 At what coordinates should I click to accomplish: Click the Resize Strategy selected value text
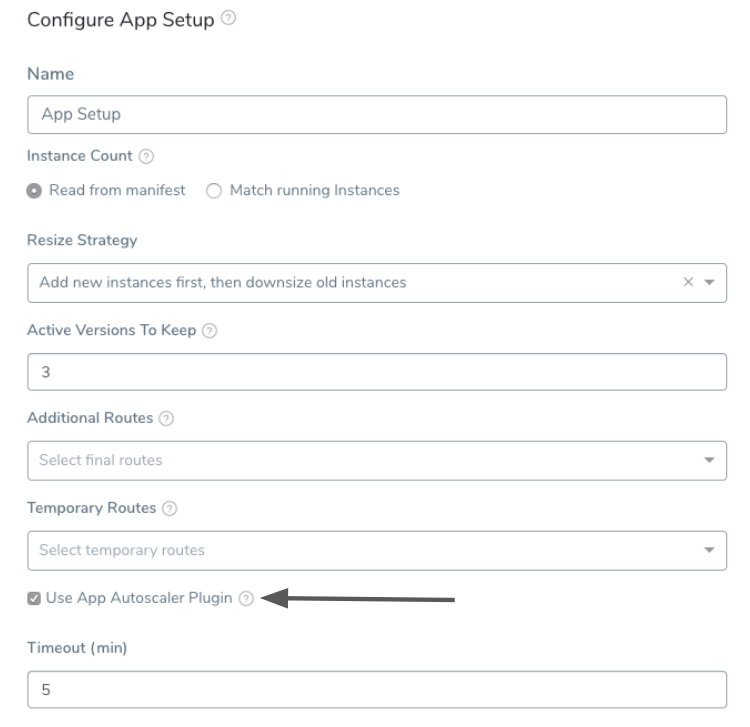[223, 282]
